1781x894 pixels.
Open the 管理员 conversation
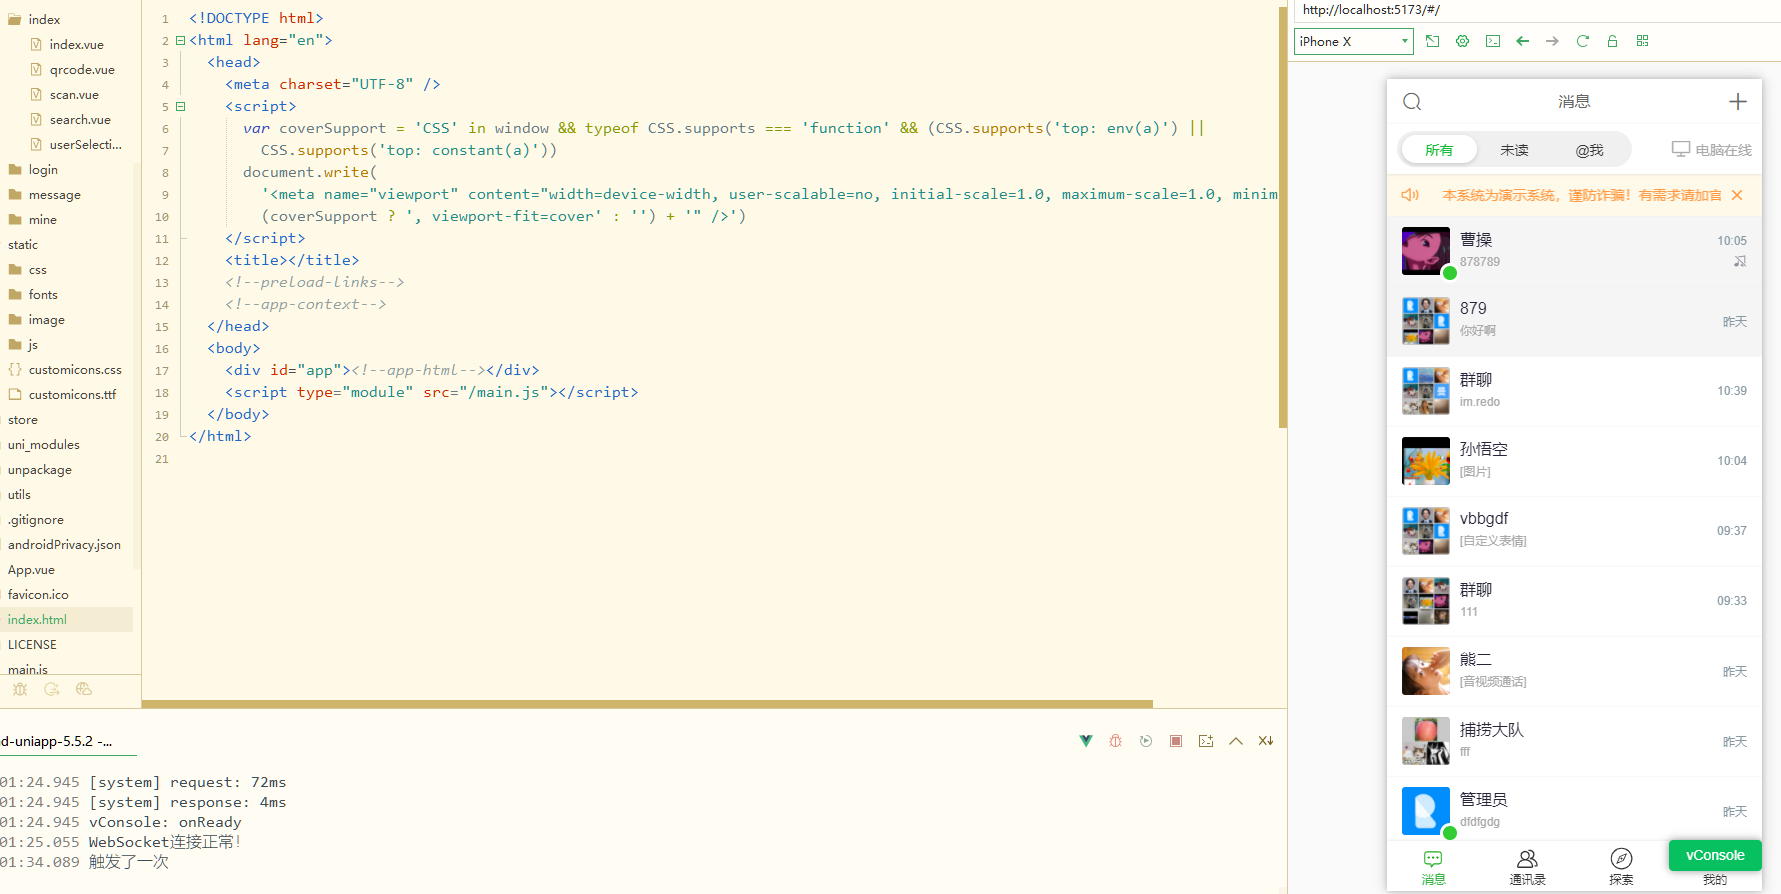(x=1574, y=811)
